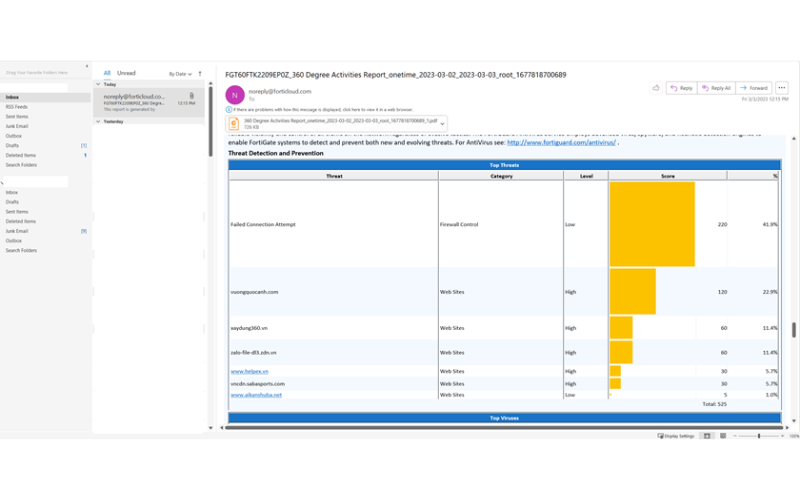Click the message list vertical scrollbar
Viewport: 800px width, 500px height.
coord(211,122)
